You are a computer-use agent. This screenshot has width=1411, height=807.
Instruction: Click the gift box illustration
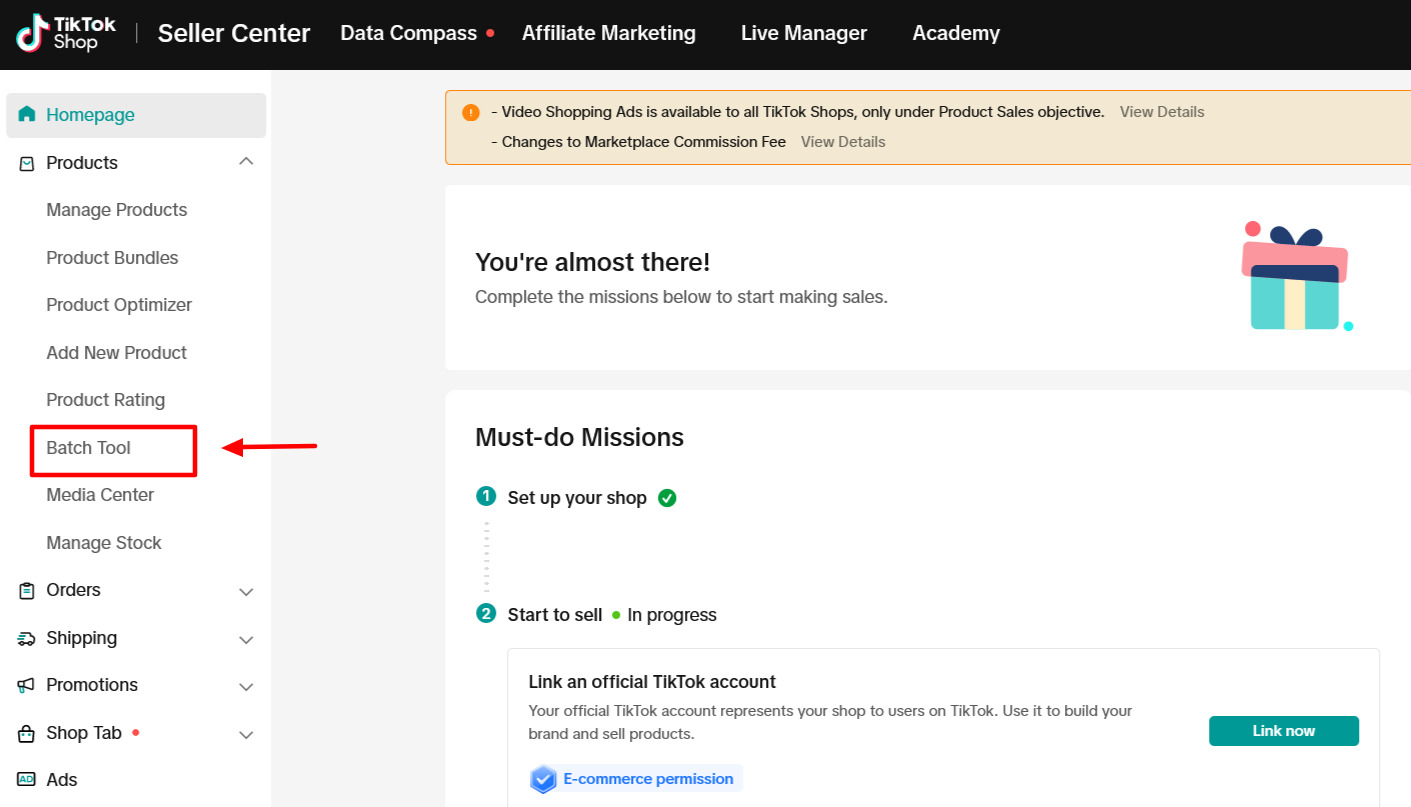tap(1296, 277)
